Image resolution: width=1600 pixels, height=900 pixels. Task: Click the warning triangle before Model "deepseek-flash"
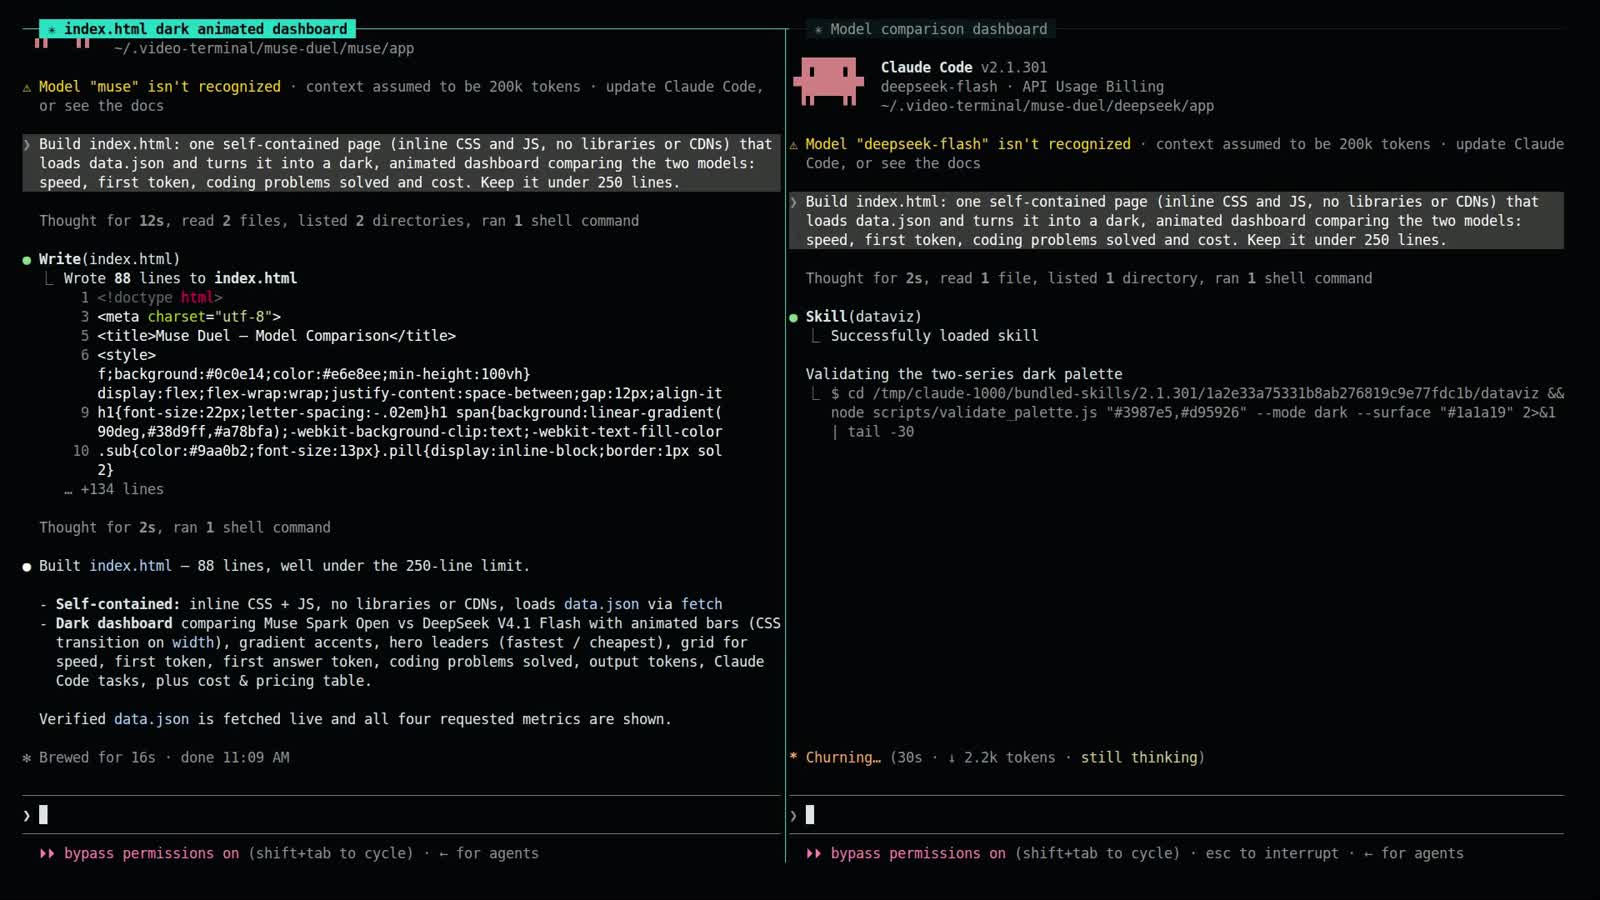794,145
